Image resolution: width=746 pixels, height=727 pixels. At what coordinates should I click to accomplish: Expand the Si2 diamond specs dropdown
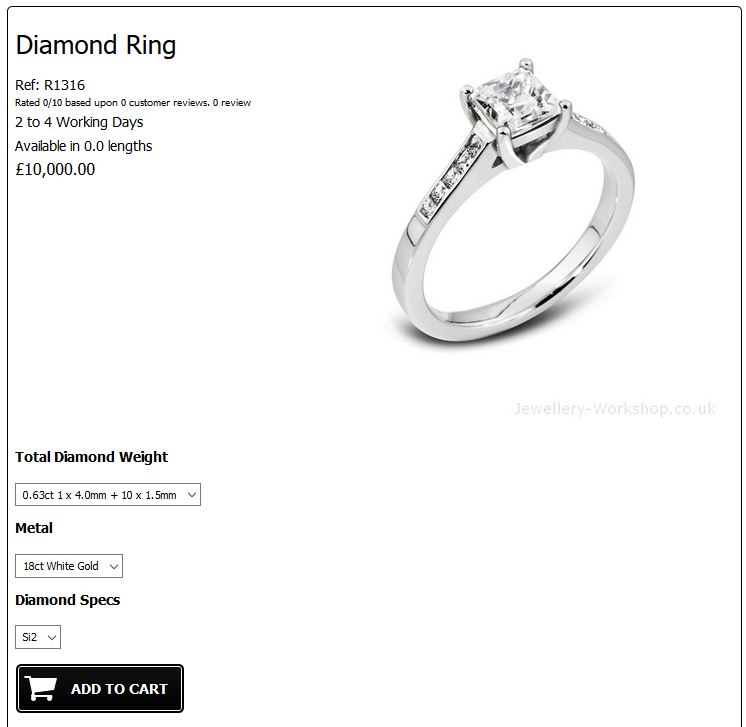[38, 637]
